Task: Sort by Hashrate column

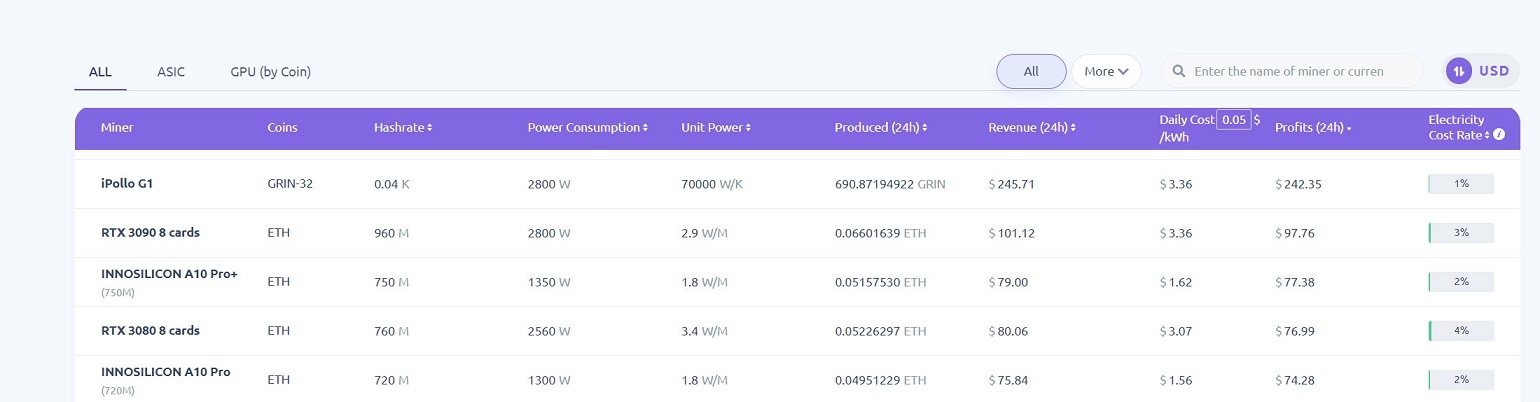Action: coord(403,128)
